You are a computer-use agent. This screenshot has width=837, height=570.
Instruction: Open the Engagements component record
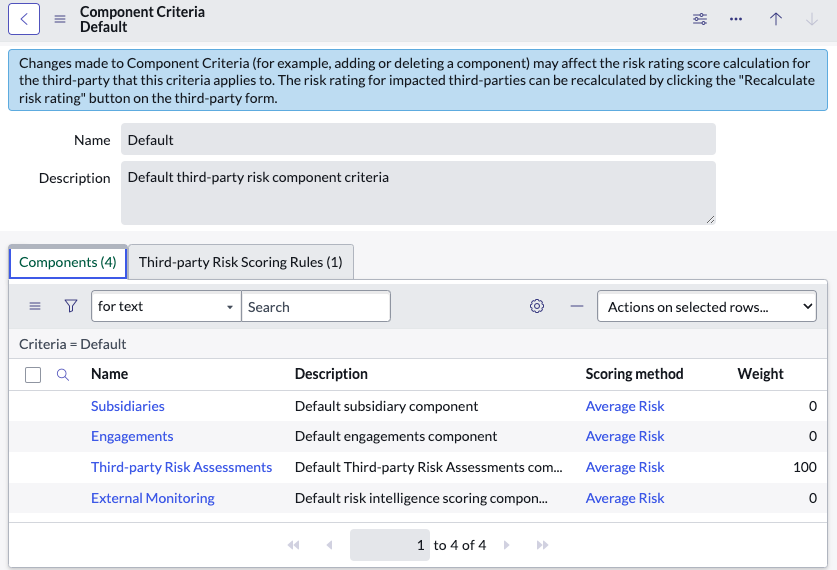[x=132, y=437]
